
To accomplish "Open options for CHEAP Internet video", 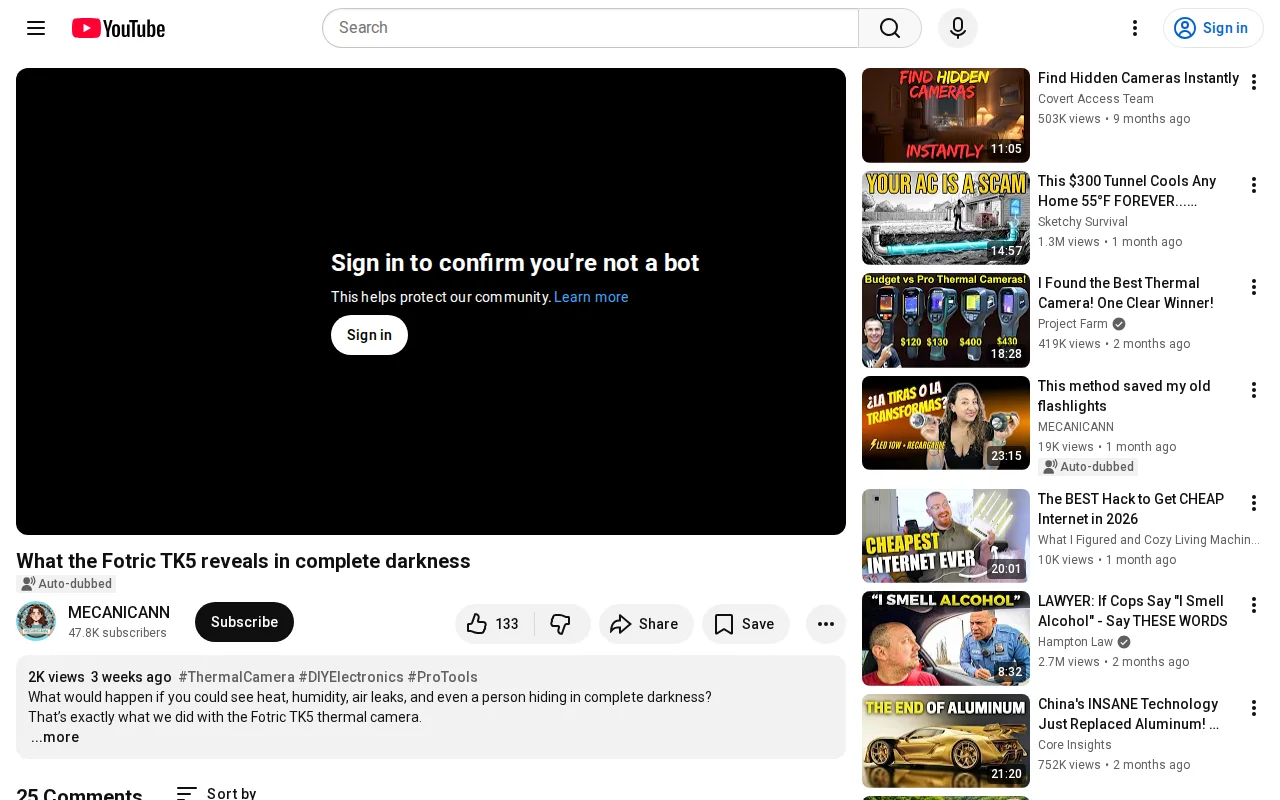I will [1253, 503].
